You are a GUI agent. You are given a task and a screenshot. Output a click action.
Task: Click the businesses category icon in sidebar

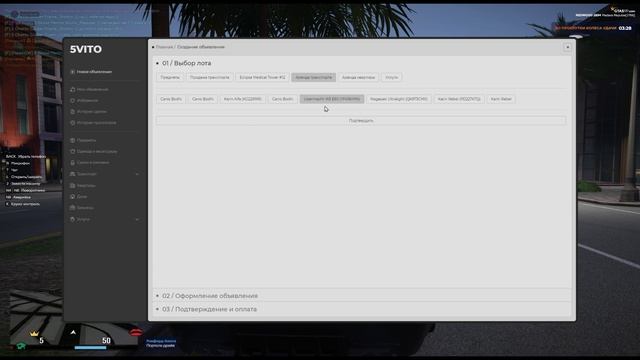coord(72,207)
